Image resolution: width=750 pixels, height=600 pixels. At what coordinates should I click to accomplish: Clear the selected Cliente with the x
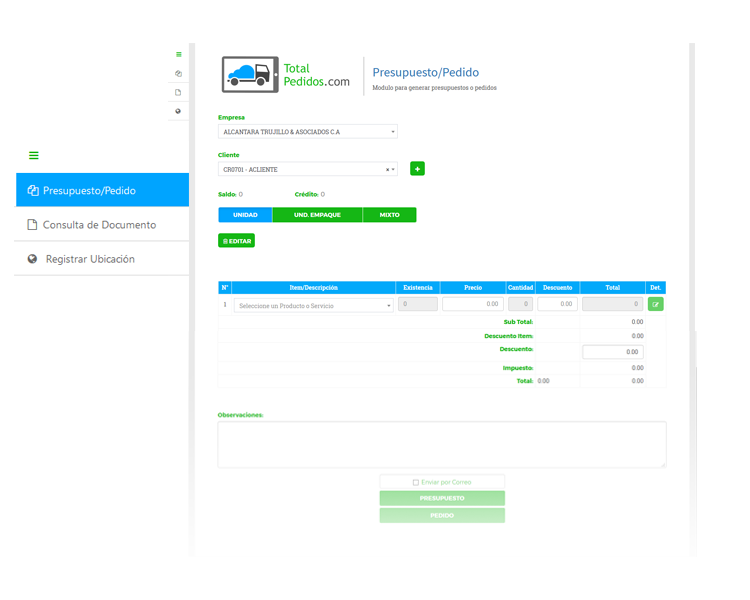[387, 170]
